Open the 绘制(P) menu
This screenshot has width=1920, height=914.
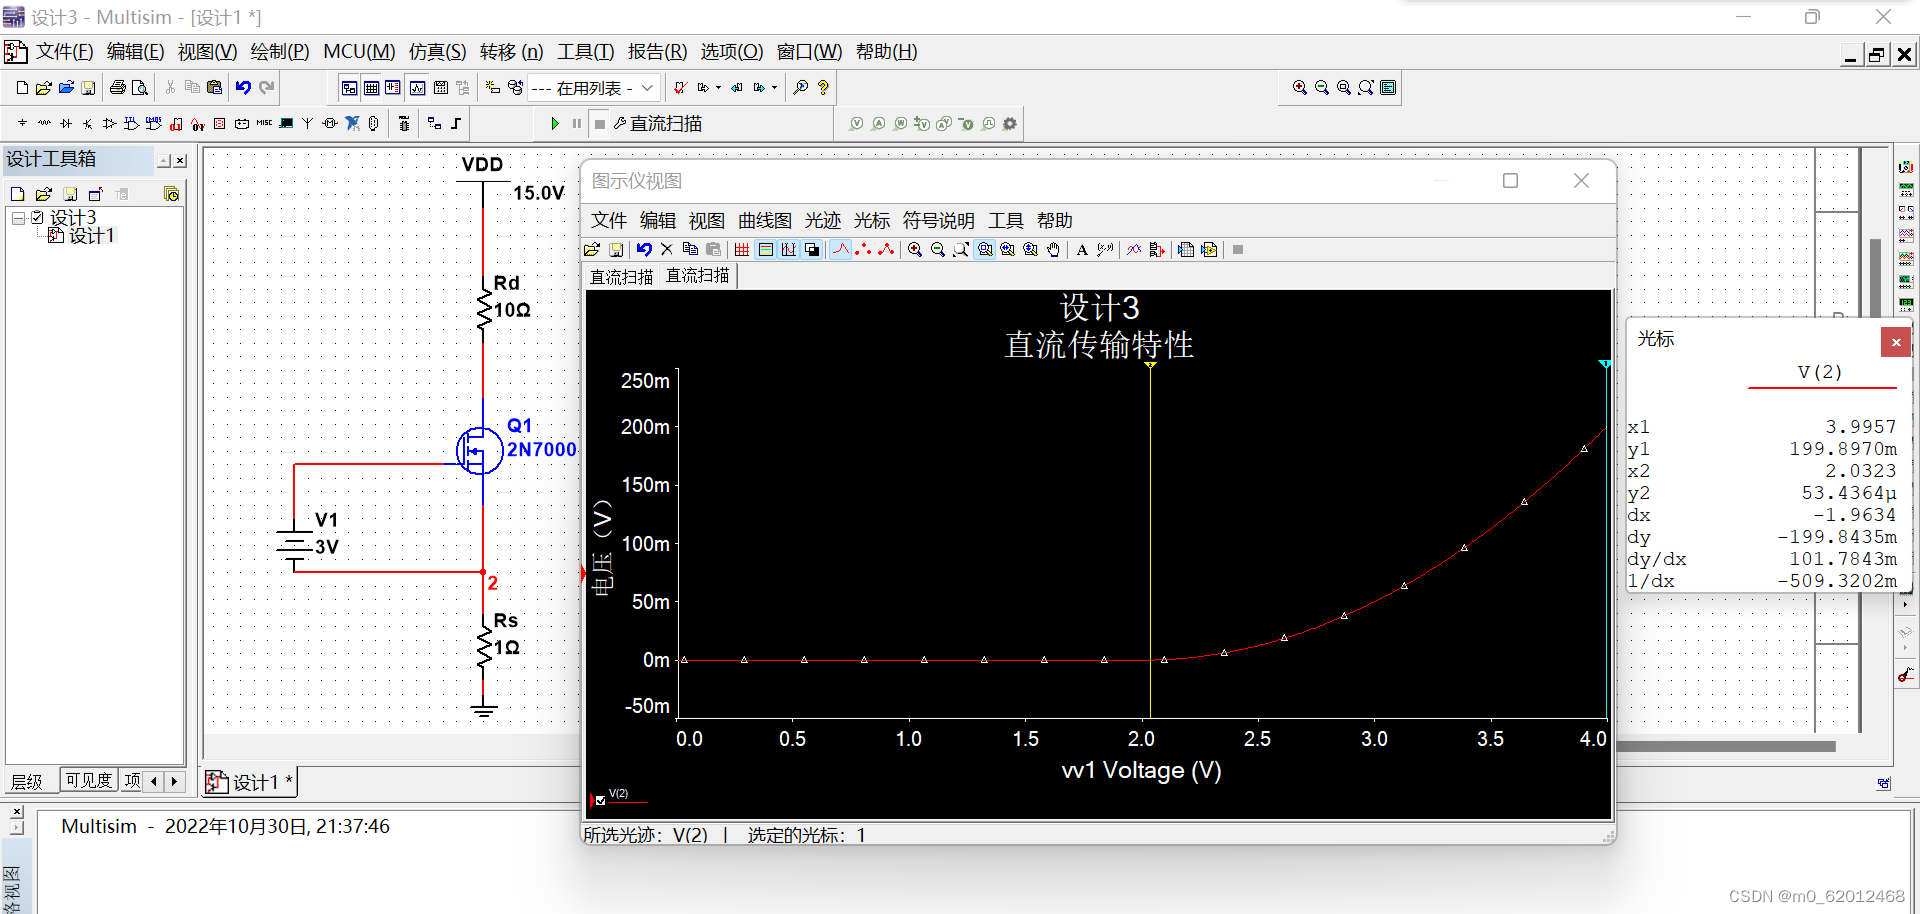pos(279,52)
